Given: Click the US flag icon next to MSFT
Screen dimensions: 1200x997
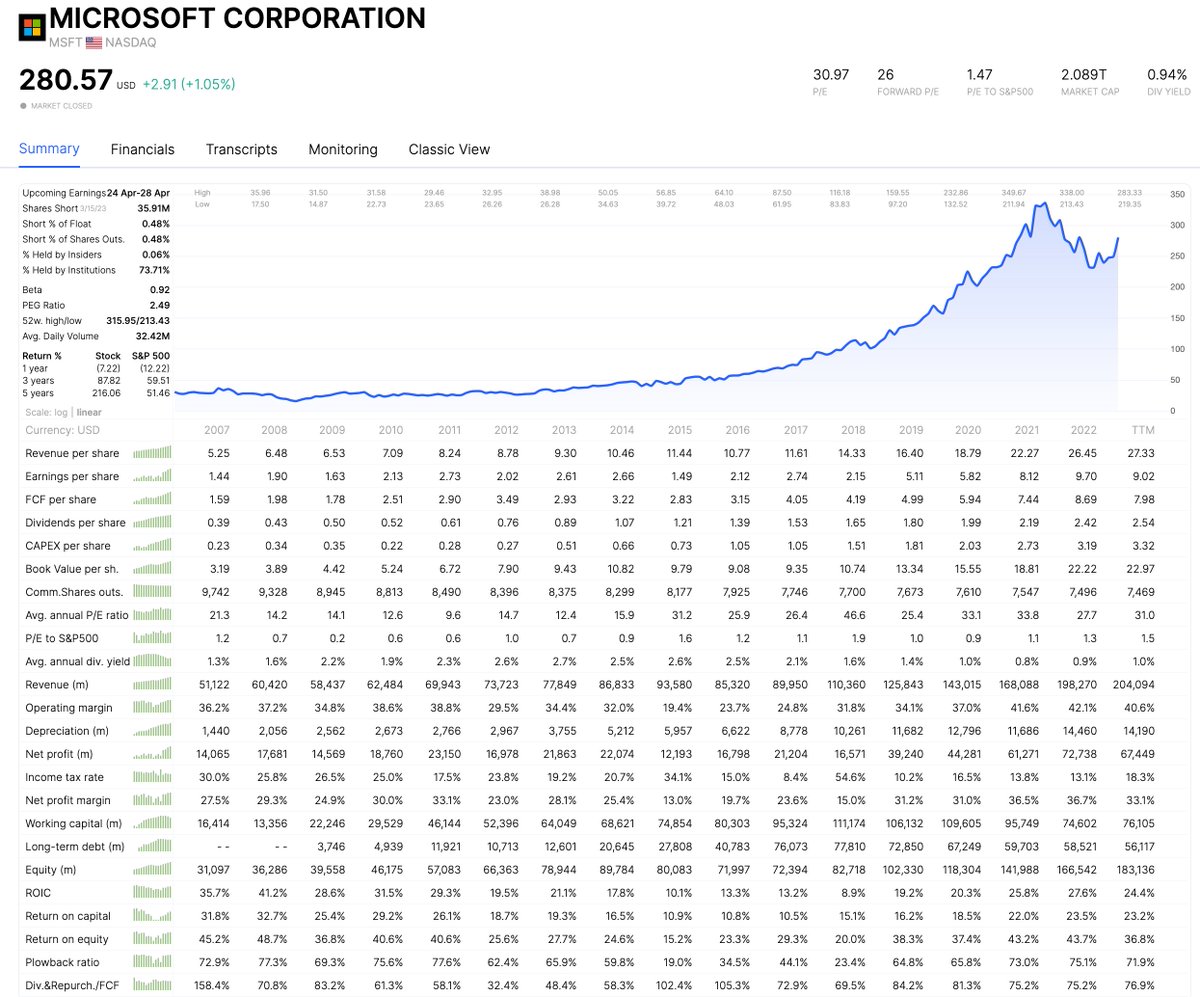Looking at the screenshot, I should click(94, 43).
